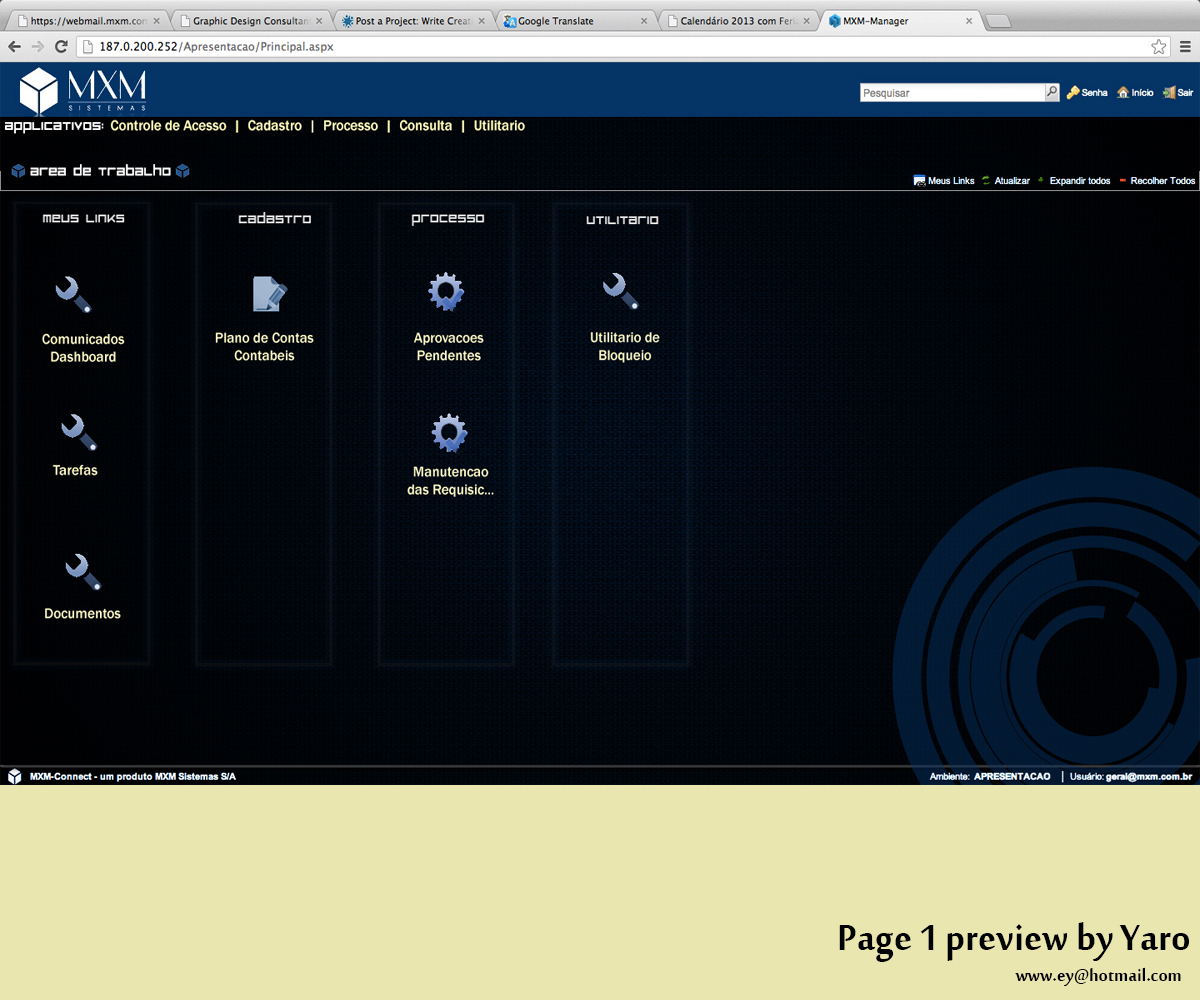Image resolution: width=1200 pixels, height=1000 pixels.
Task: Open the Controle de Acesso menu
Action: click(x=168, y=126)
